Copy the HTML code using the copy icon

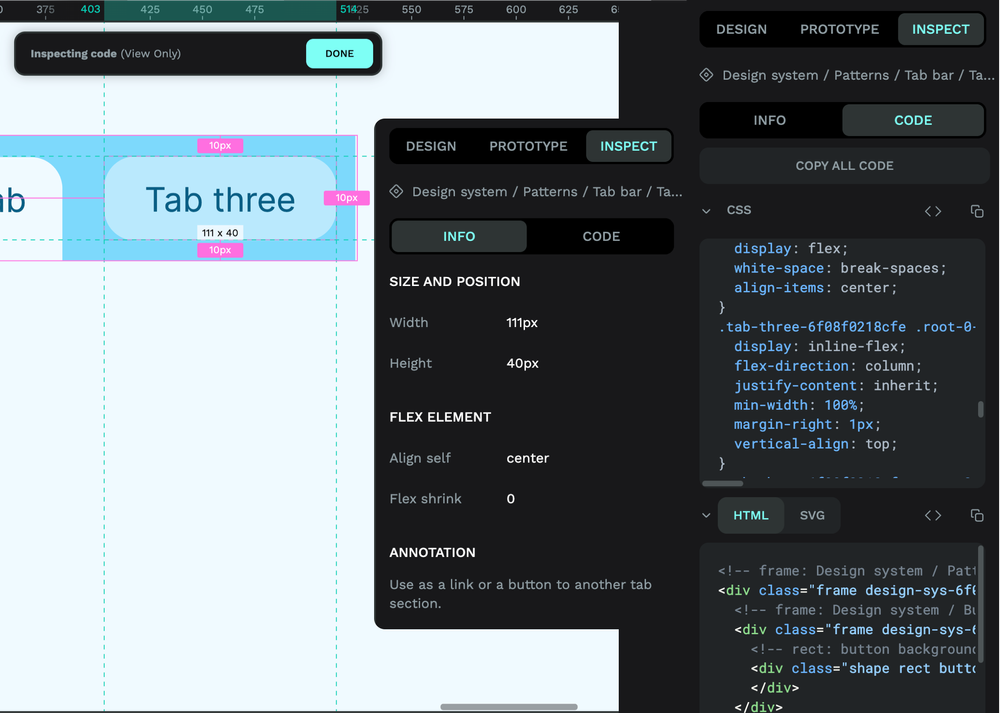pos(977,515)
